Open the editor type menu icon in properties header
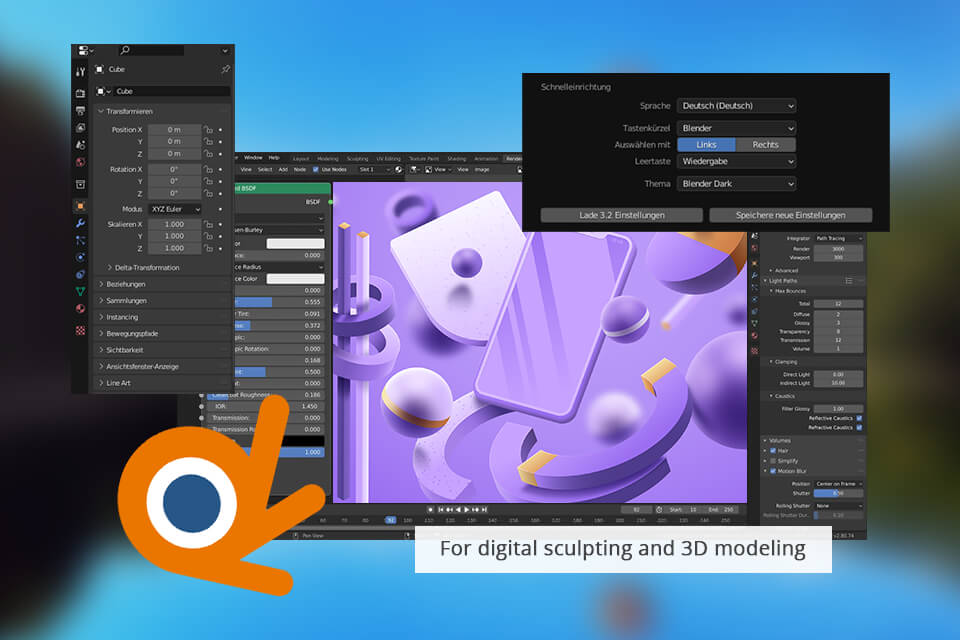Viewport: 960px width, 640px height. [x=84, y=50]
